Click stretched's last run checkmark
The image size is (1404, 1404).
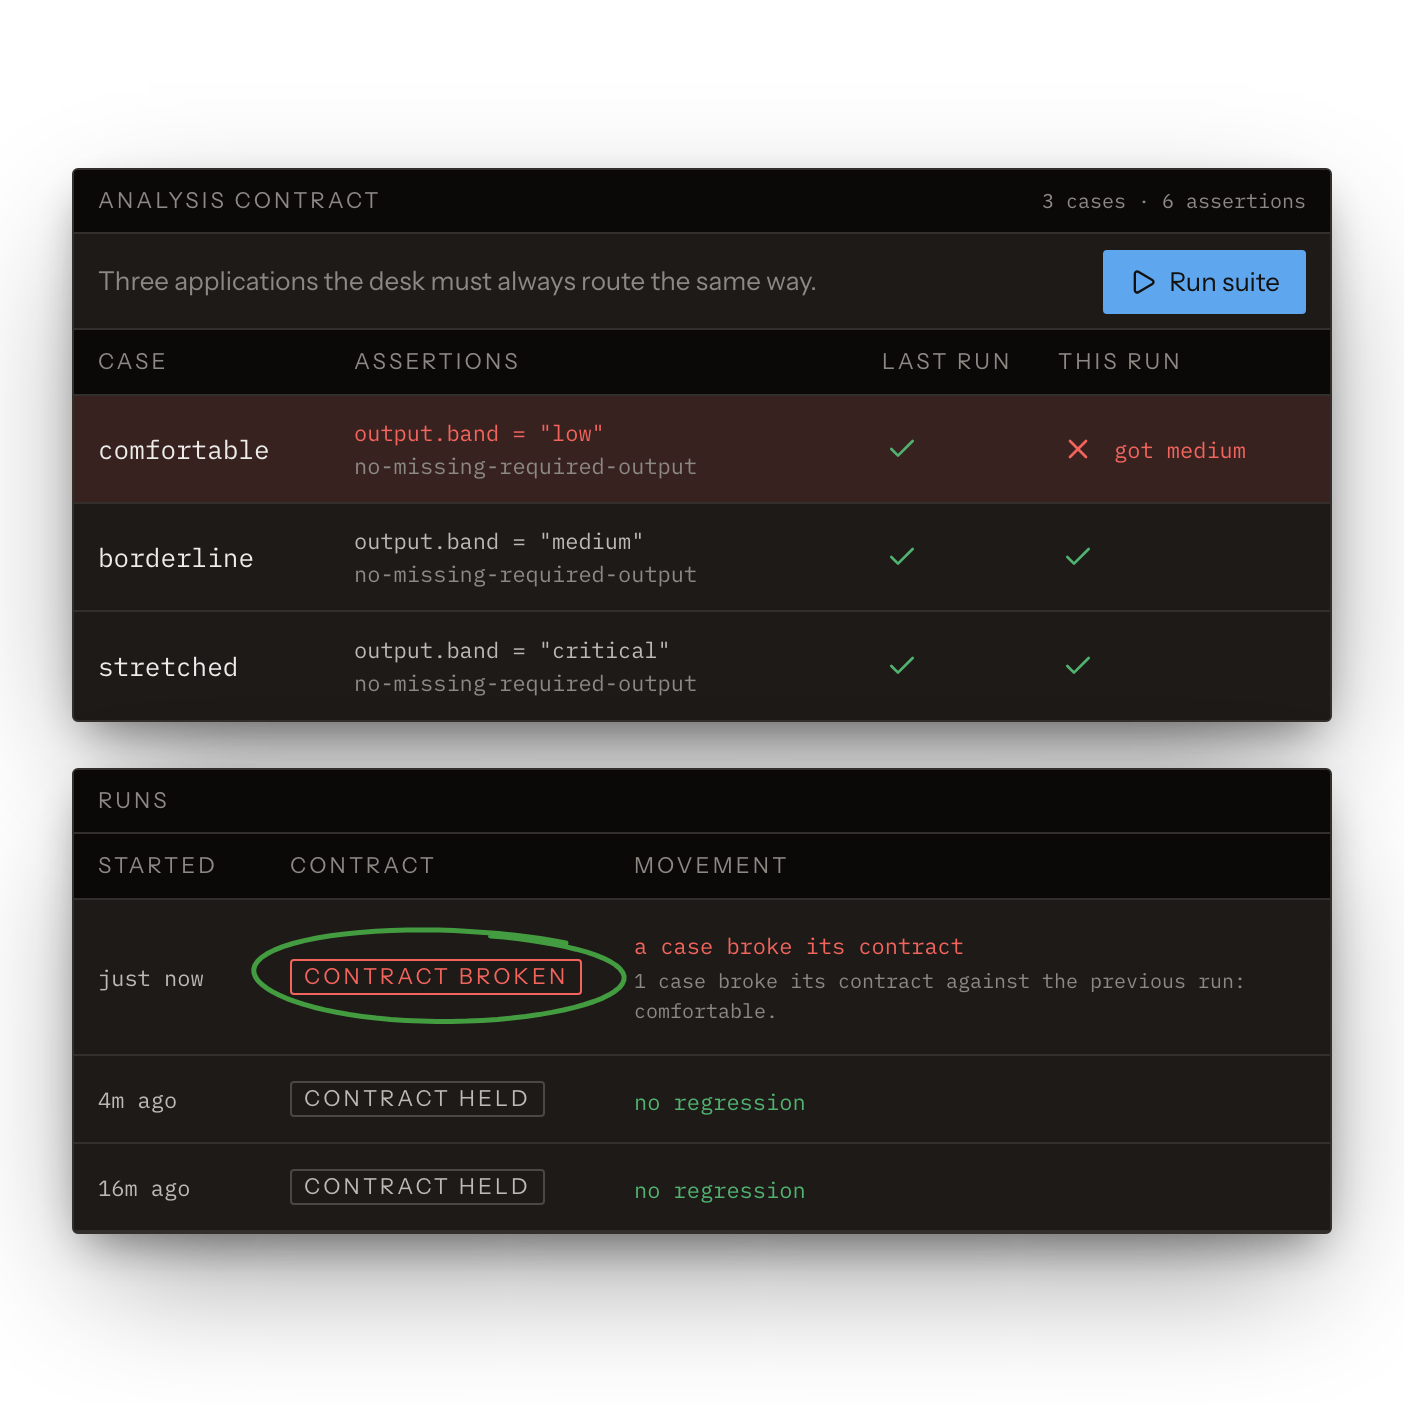tap(902, 666)
